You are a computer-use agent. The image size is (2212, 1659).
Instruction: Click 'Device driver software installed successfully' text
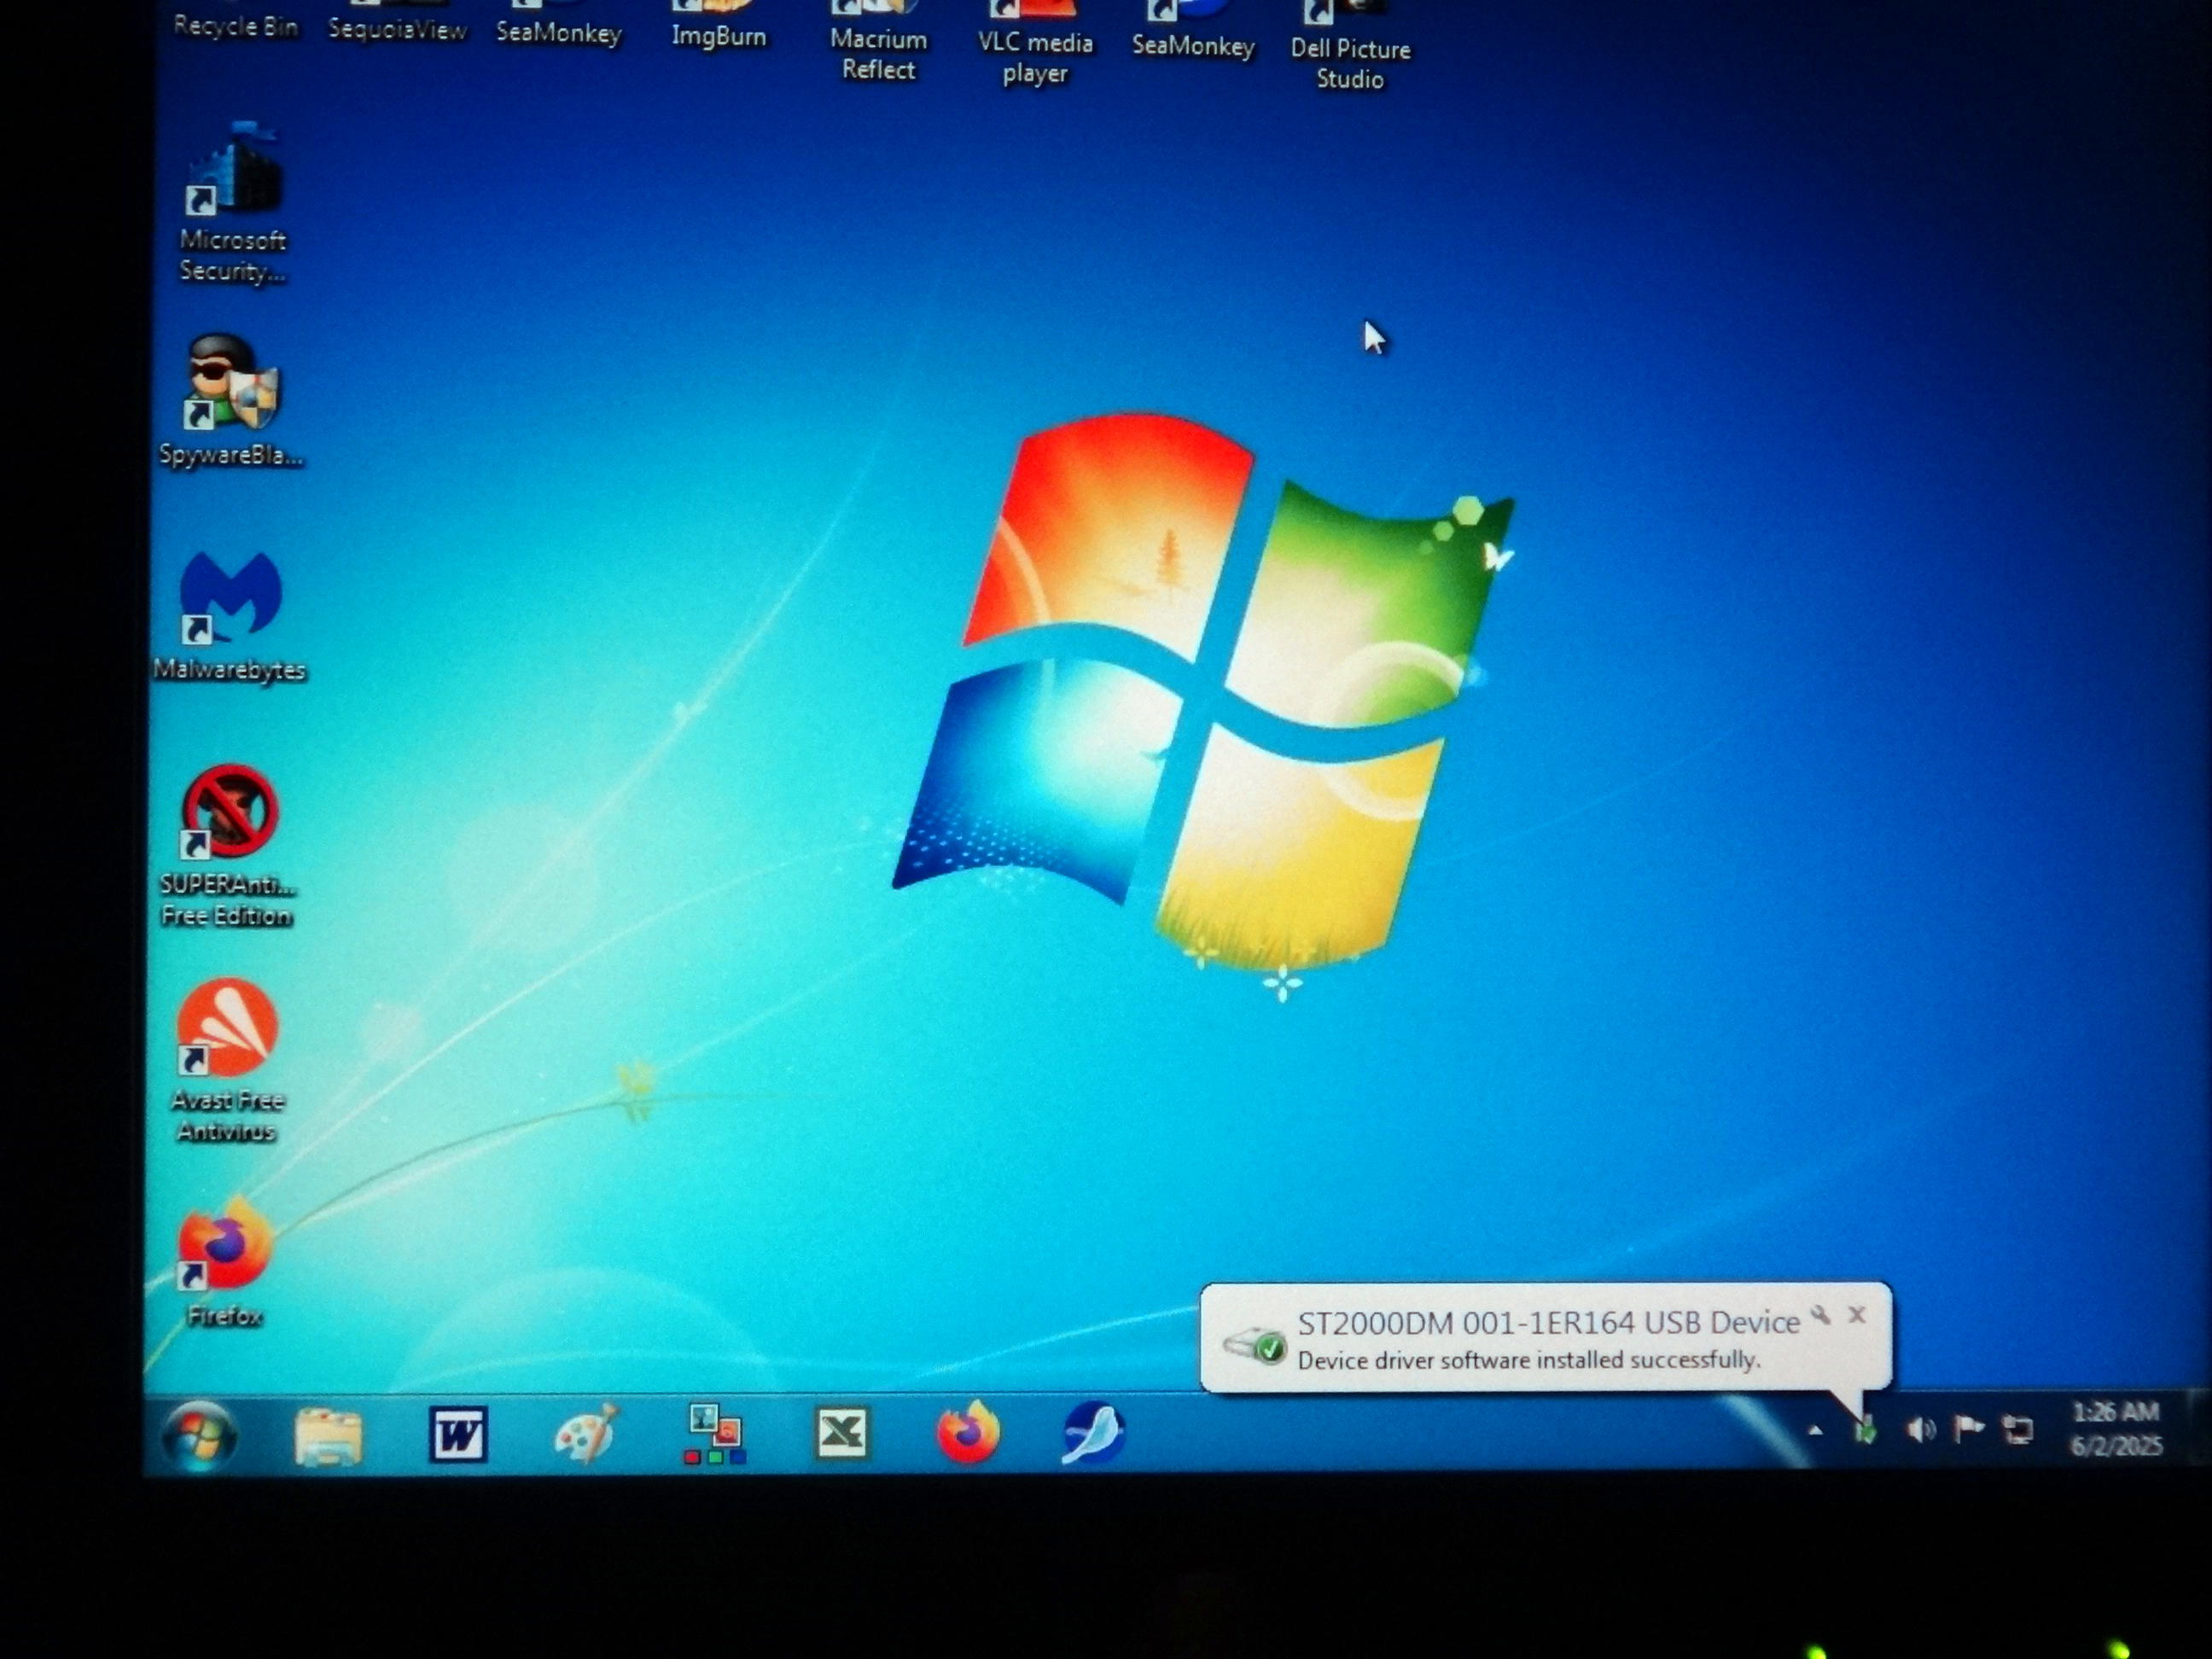(1529, 1360)
